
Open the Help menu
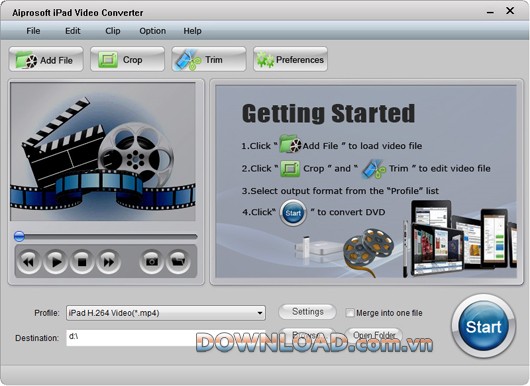192,31
